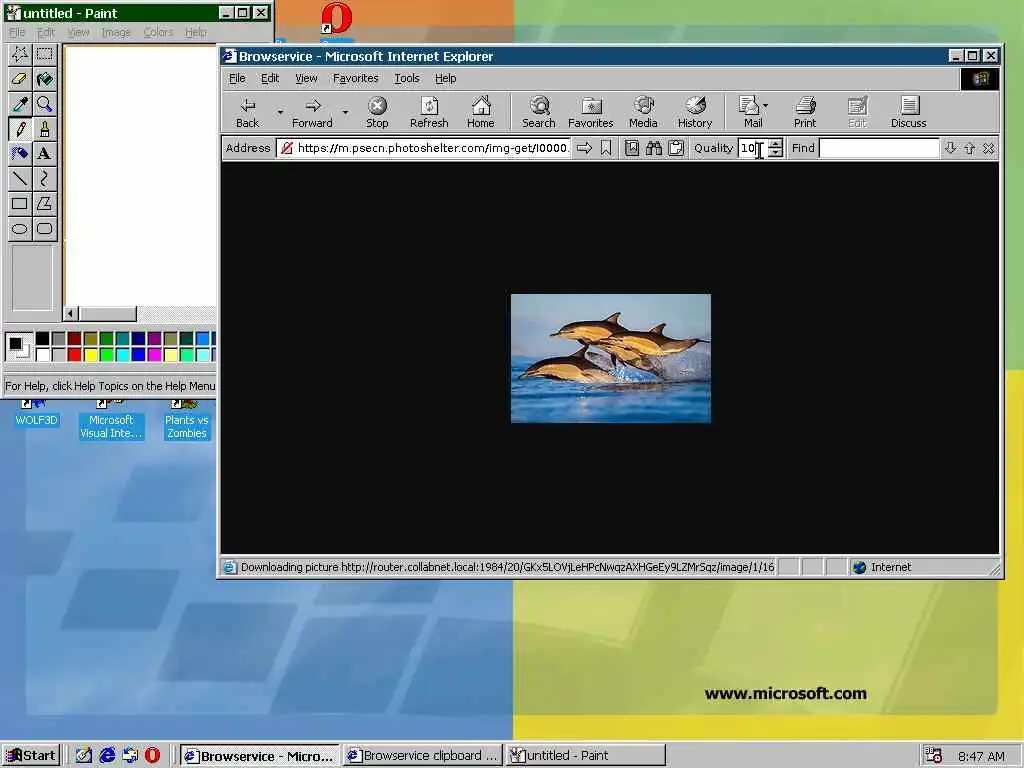Viewport: 1024px width, 768px height.
Task: Click the clipboard icon in the Browservice bar
Action: tap(676, 148)
